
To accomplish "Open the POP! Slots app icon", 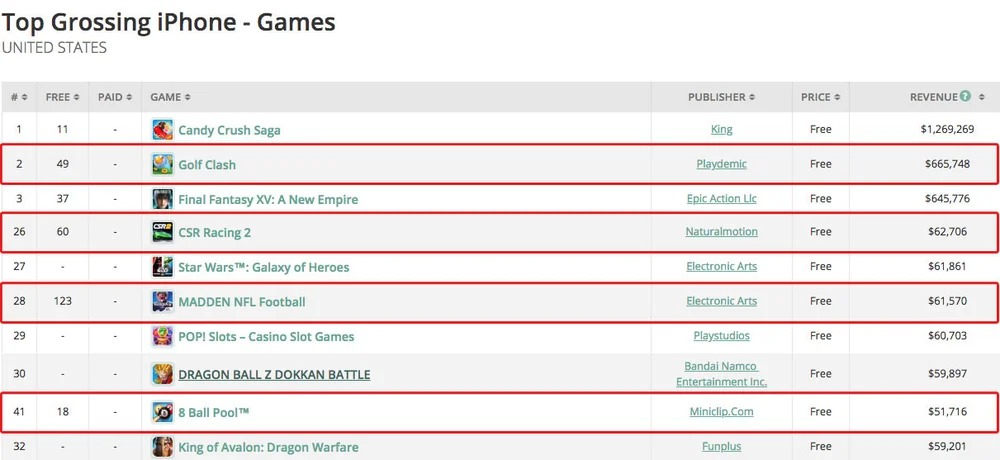I will [x=163, y=336].
